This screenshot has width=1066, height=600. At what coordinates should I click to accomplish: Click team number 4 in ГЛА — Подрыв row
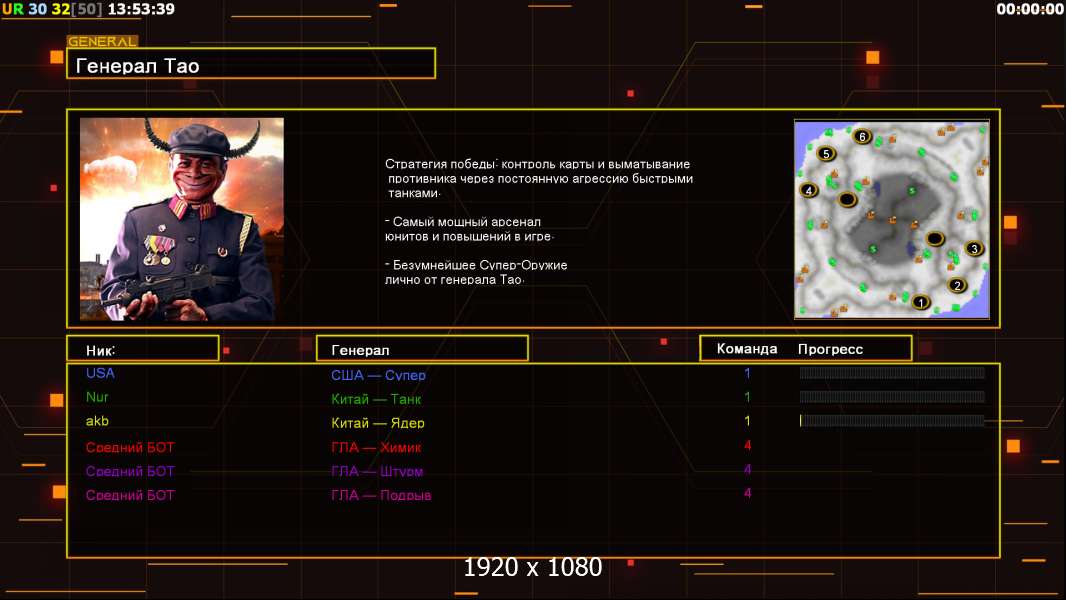point(747,493)
